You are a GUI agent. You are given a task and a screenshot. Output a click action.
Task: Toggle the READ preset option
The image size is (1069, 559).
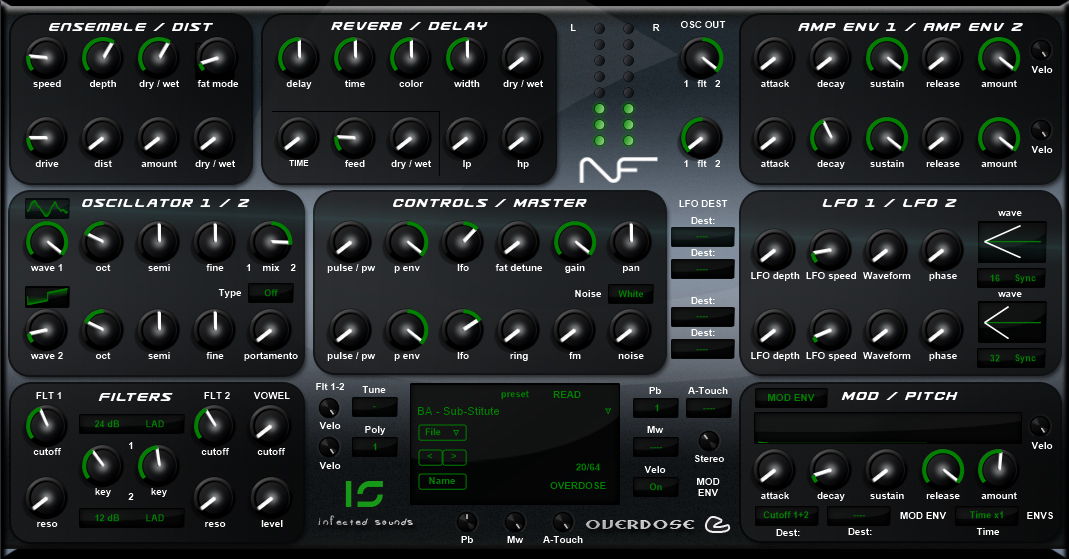click(x=567, y=395)
